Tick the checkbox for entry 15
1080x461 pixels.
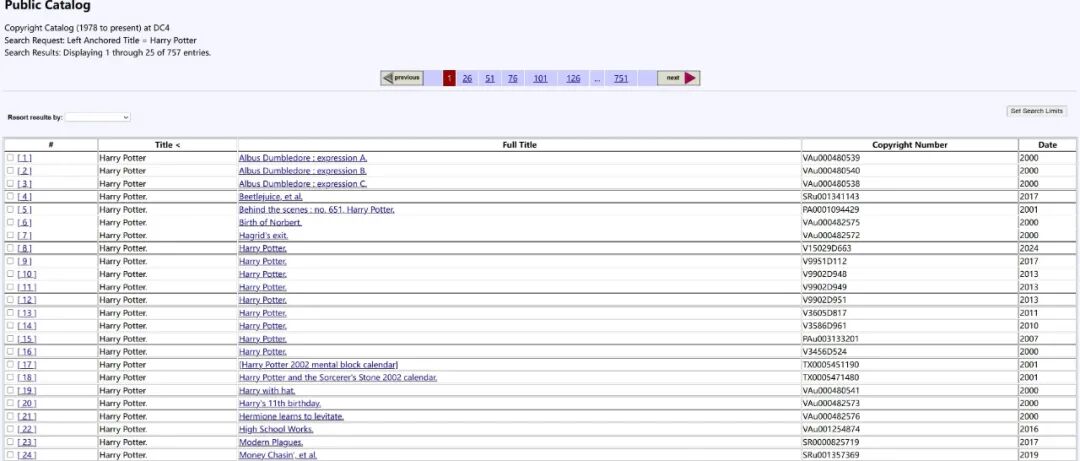click(x=10, y=338)
